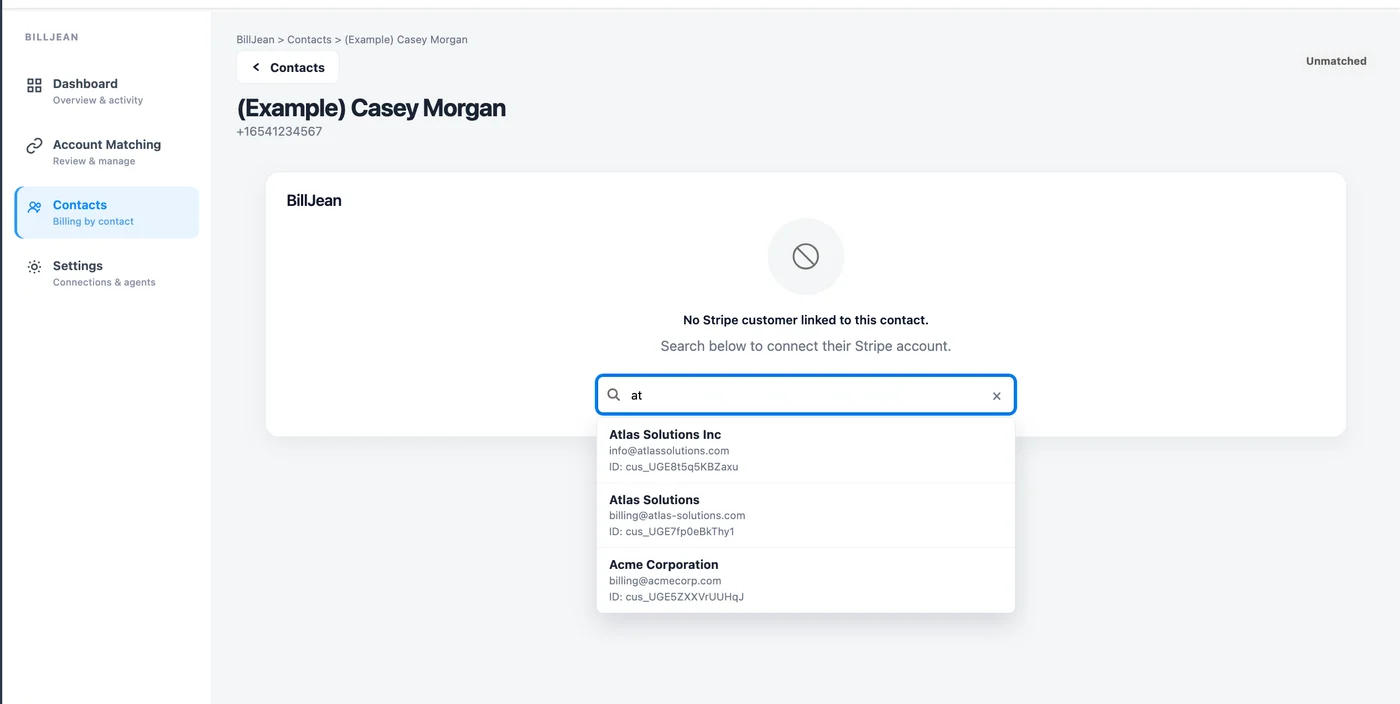The height and width of the screenshot is (704, 1400).
Task: Click 'No Stripe customer linked' message
Action: click(x=806, y=320)
